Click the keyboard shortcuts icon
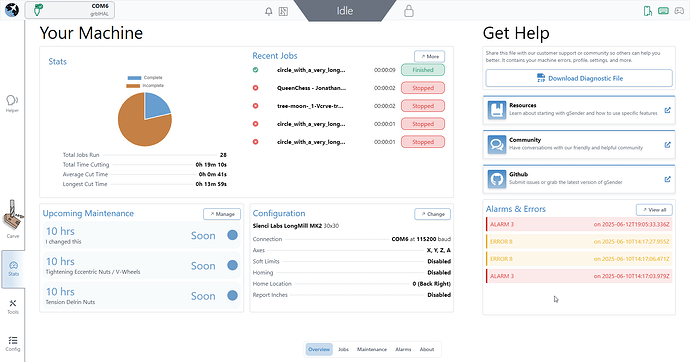 663,11
